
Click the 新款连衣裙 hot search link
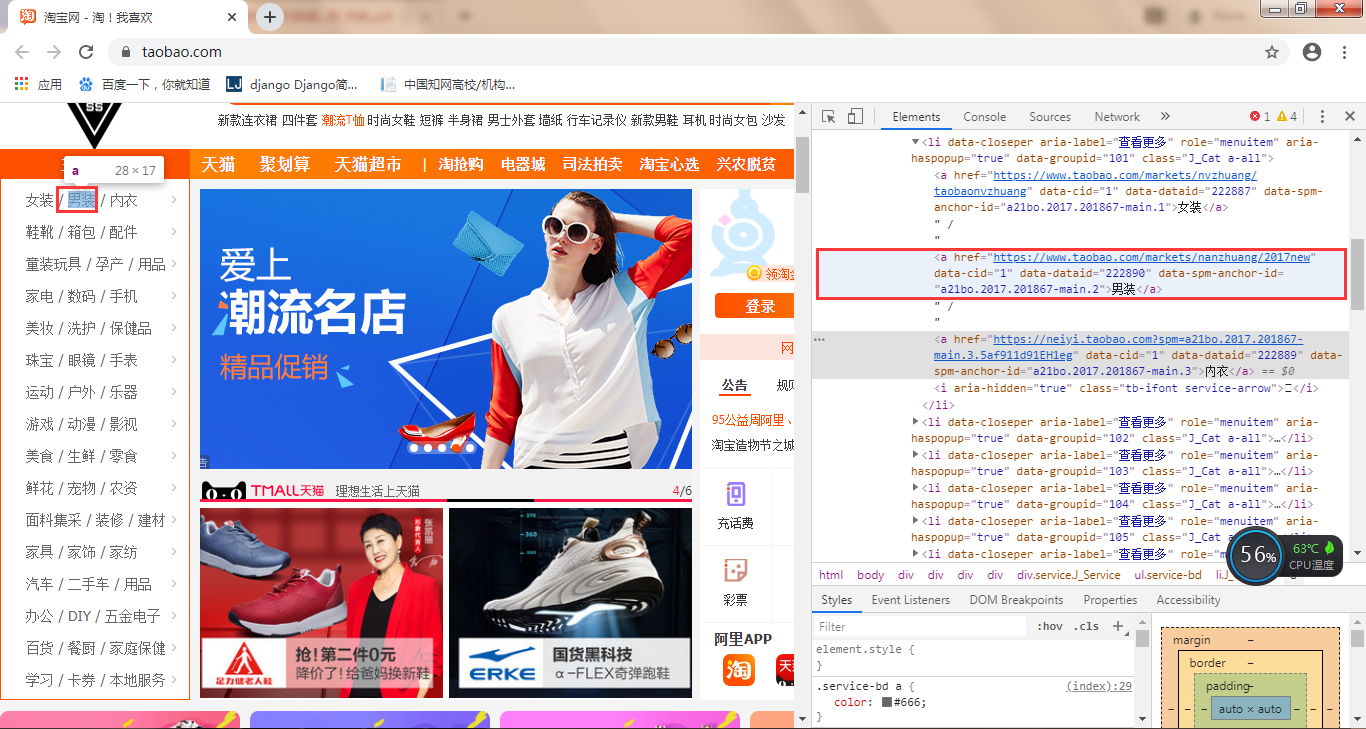click(248, 120)
